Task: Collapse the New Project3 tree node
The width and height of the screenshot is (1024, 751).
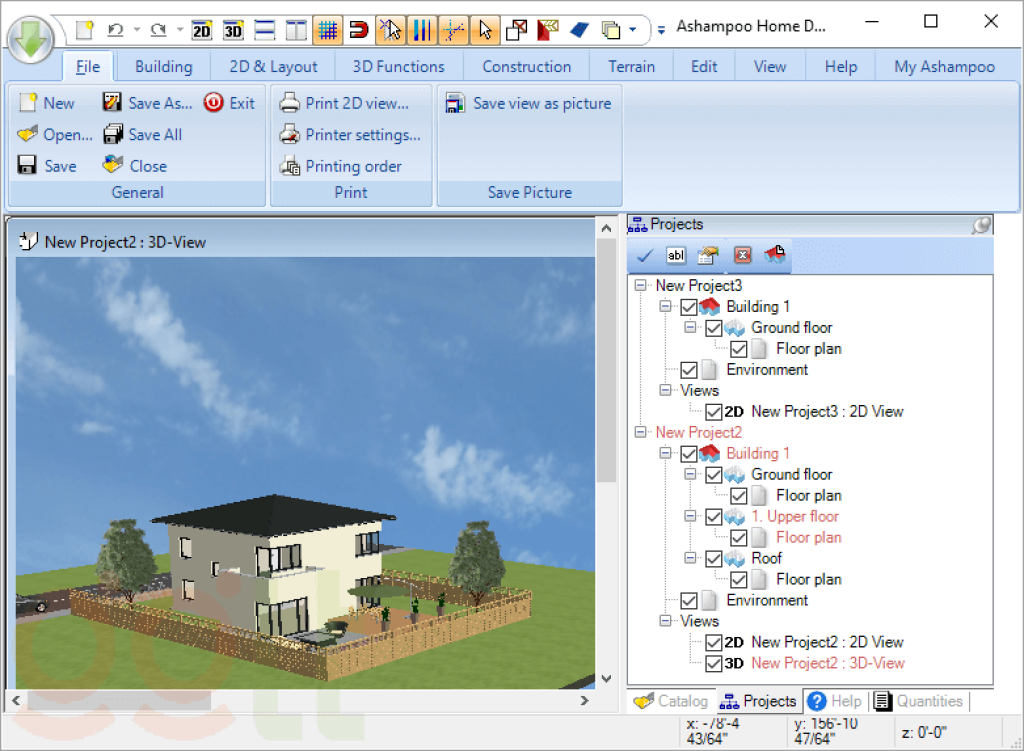Action: (x=641, y=286)
